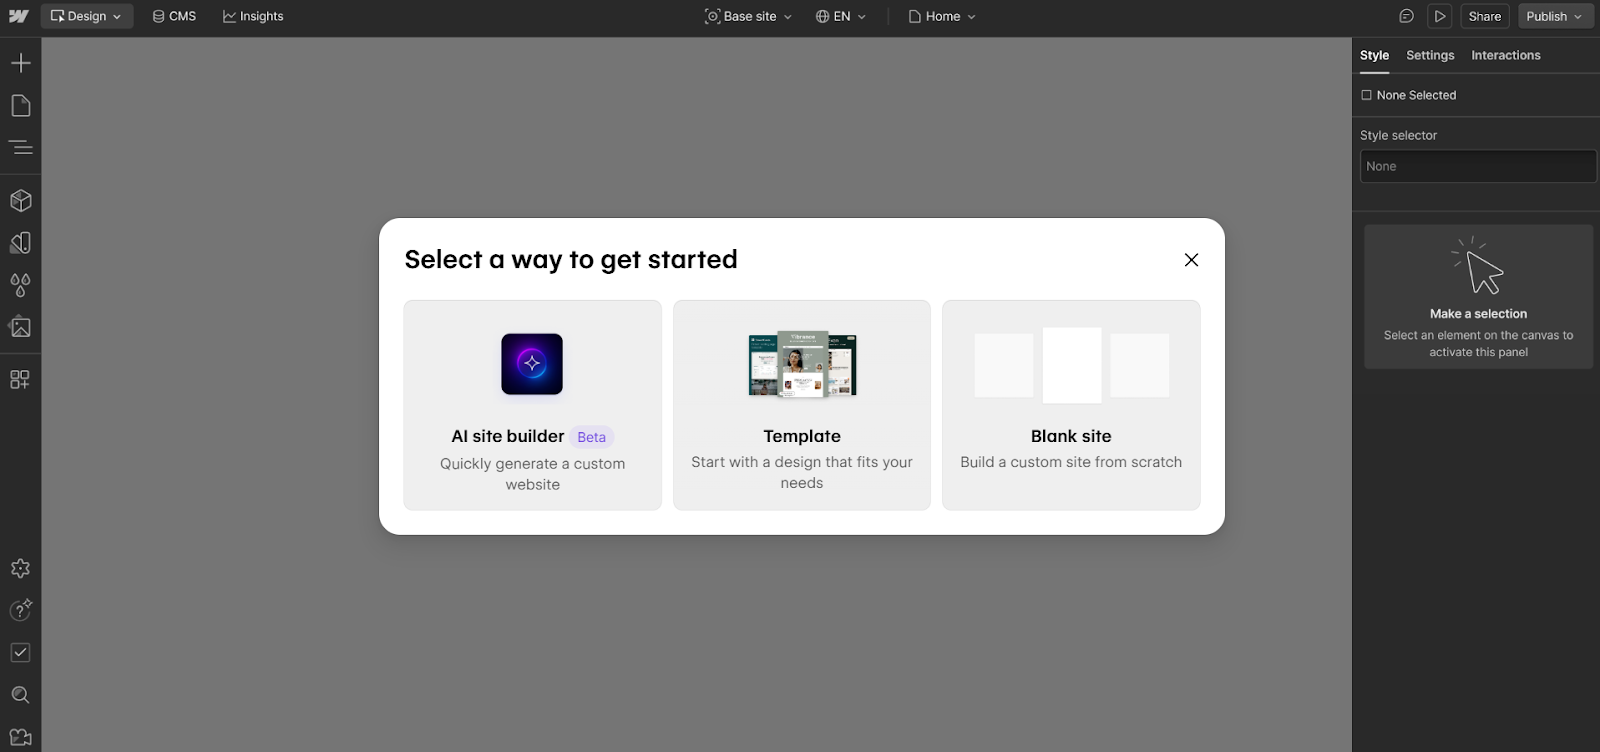Click the Preview play icon
1600x752 pixels.
coord(1440,16)
